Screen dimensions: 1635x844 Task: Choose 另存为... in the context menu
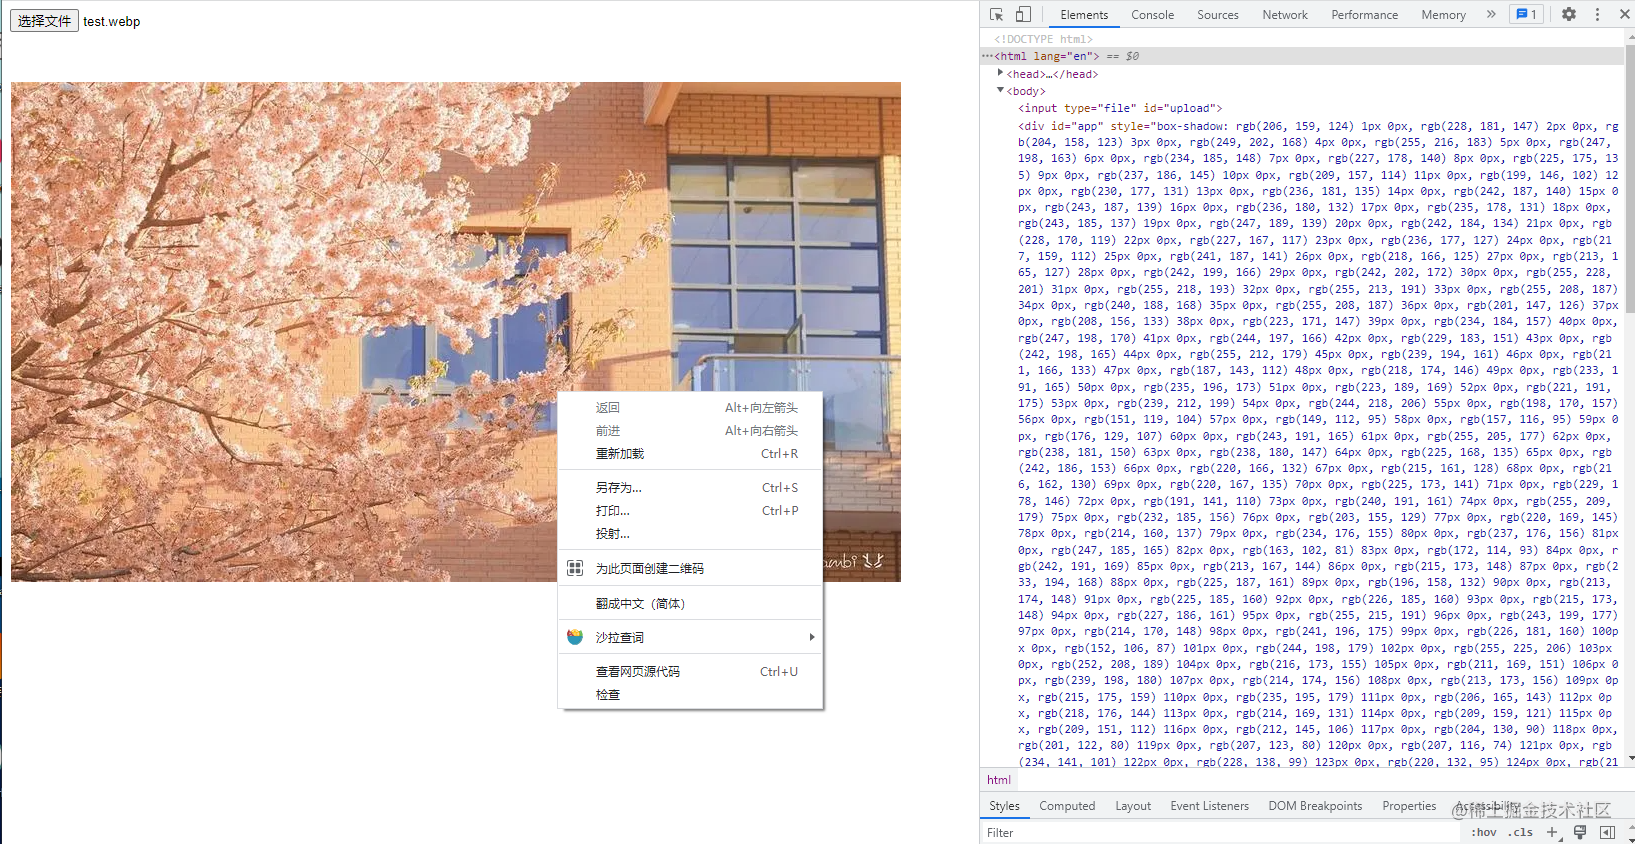click(x=690, y=487)
